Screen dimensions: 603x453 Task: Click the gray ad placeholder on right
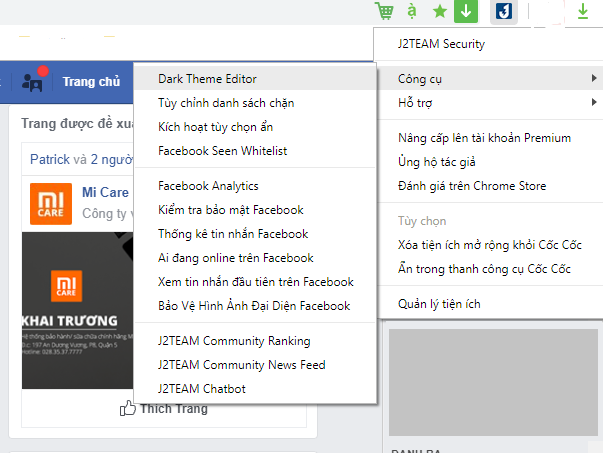pyautogui.click(x=493, y=382)
